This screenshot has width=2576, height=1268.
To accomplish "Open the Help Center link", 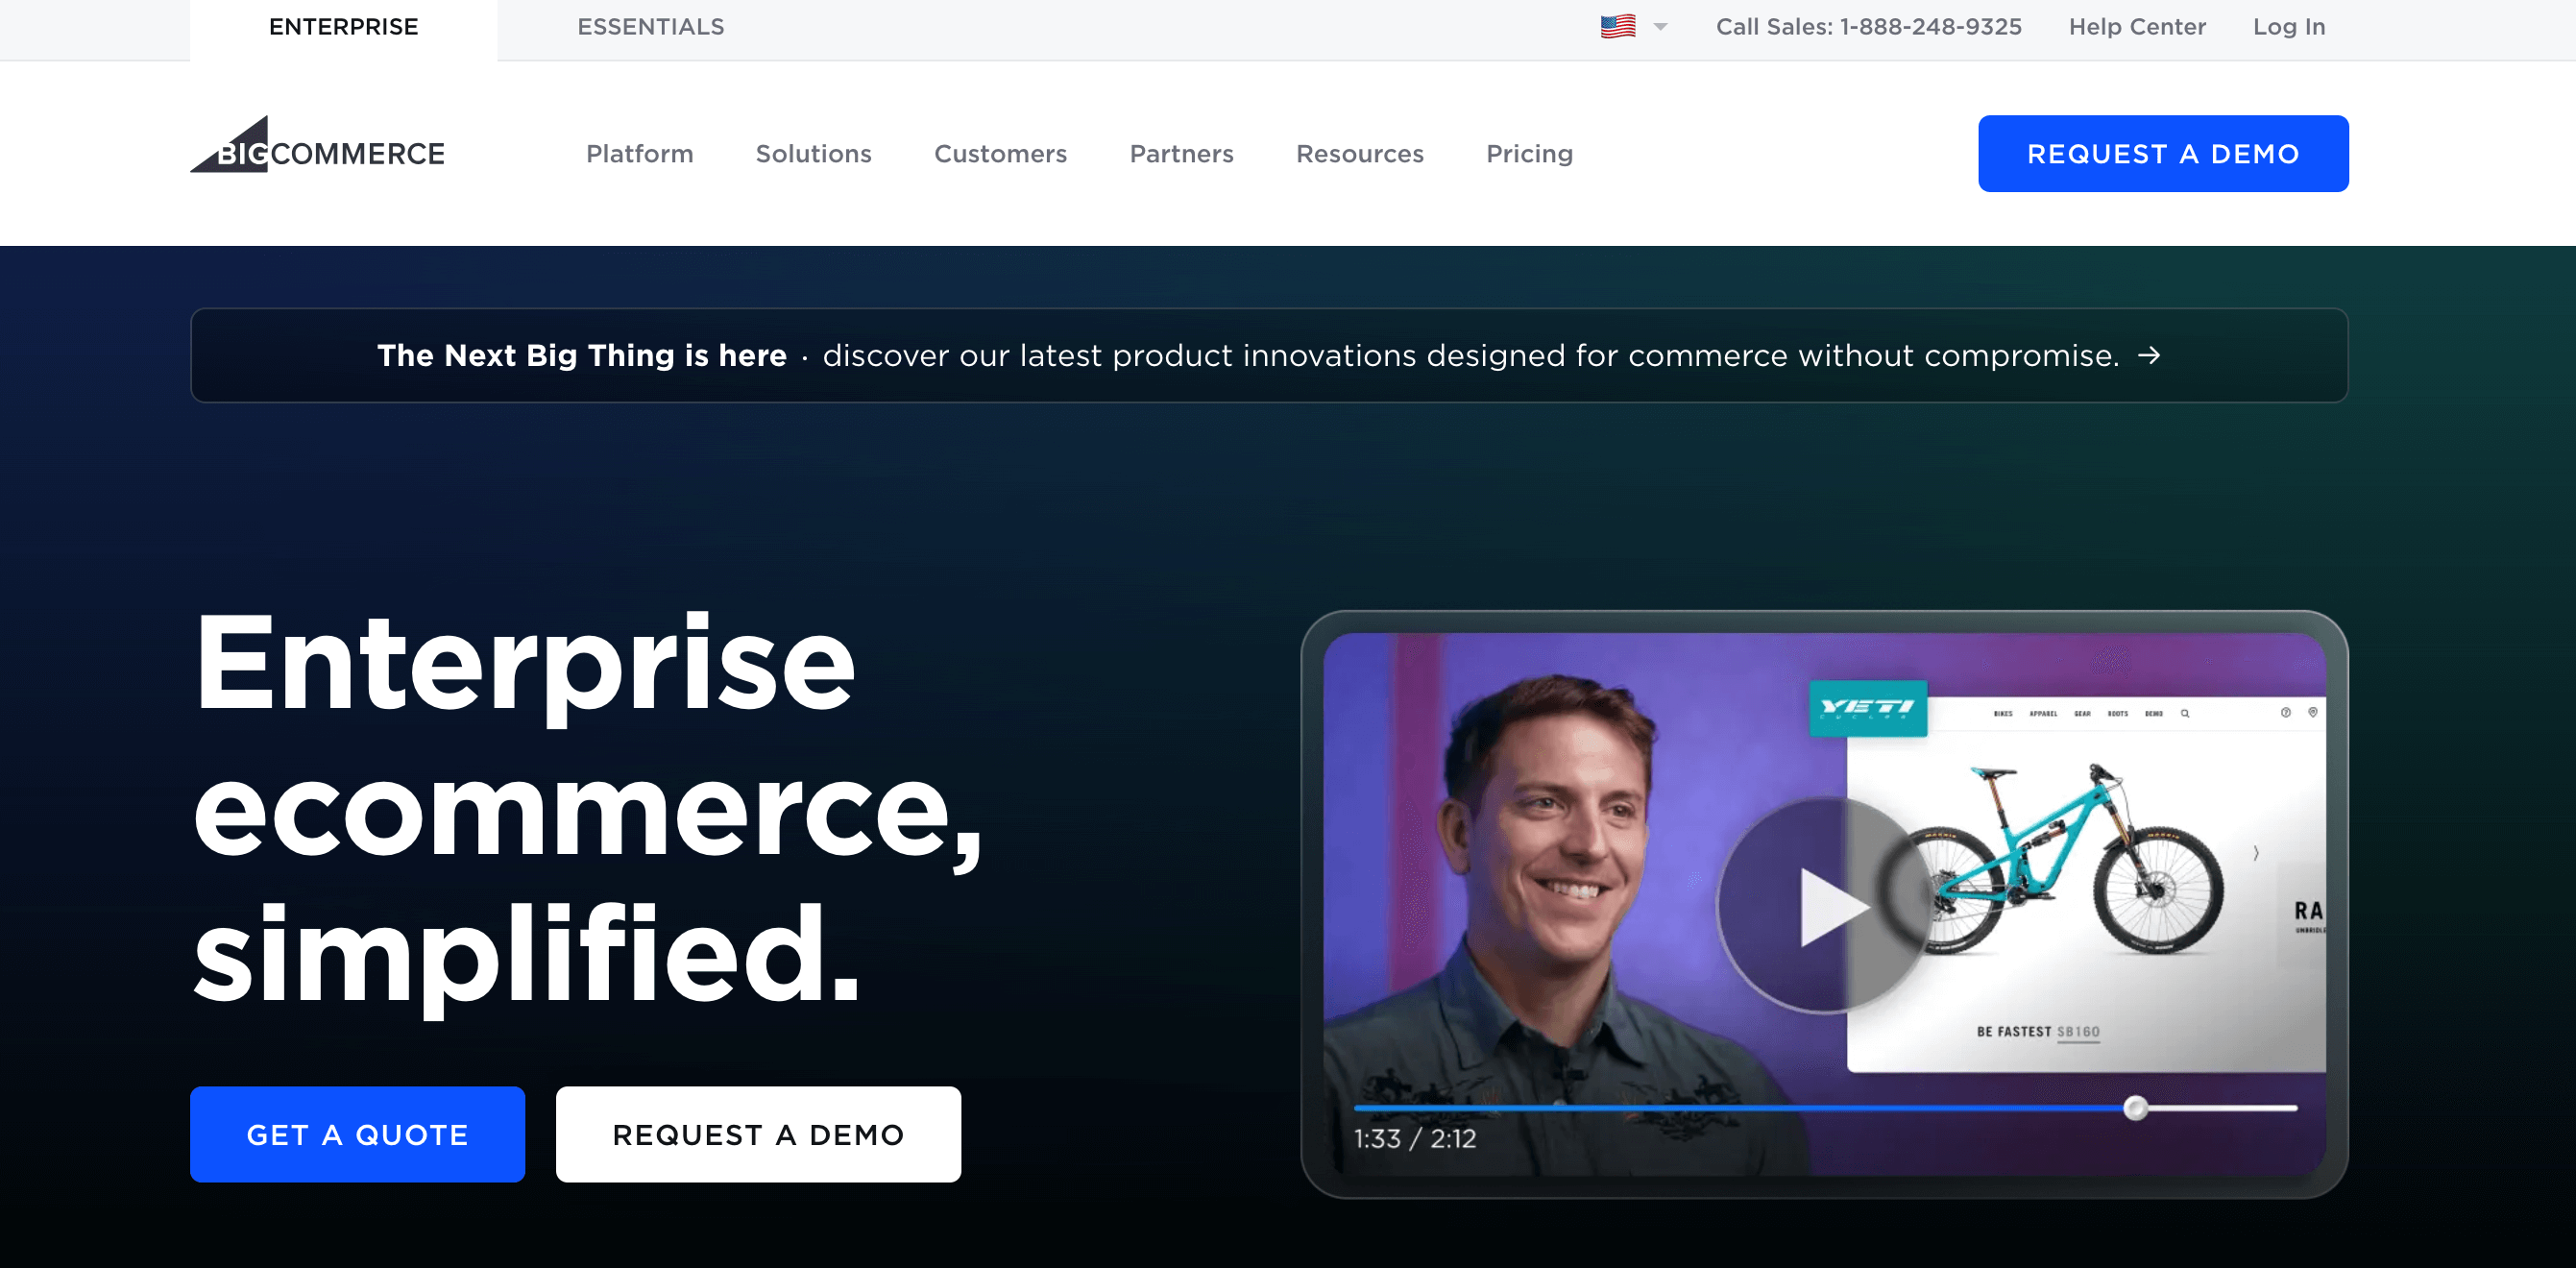I will (x=2137, y=27).
